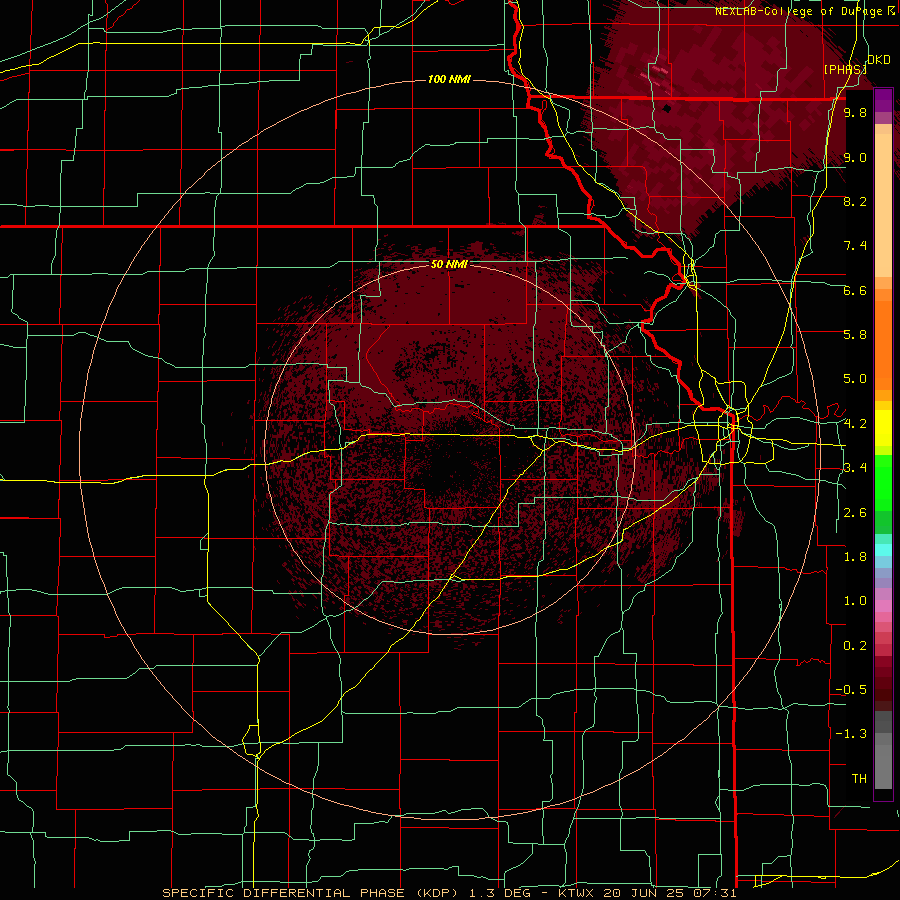Click the 5.8 scale value
The image size is (900, 900).
pos(855,335)
